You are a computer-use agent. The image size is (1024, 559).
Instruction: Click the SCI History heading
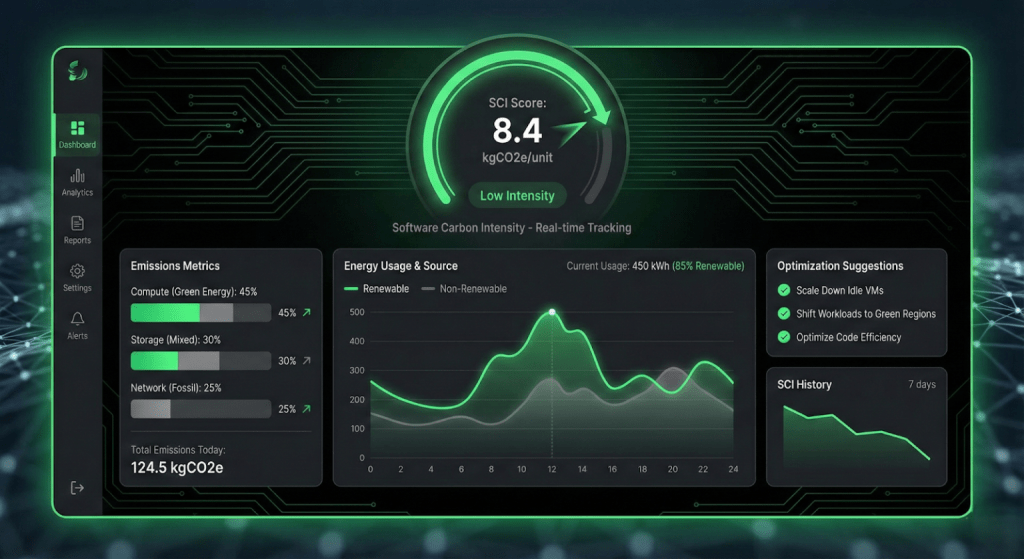point(804,385)
